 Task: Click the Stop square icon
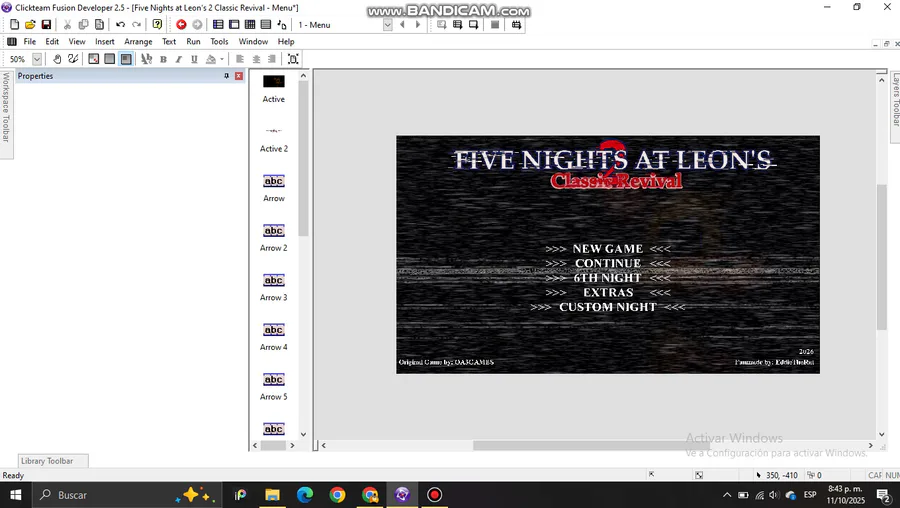495,25
